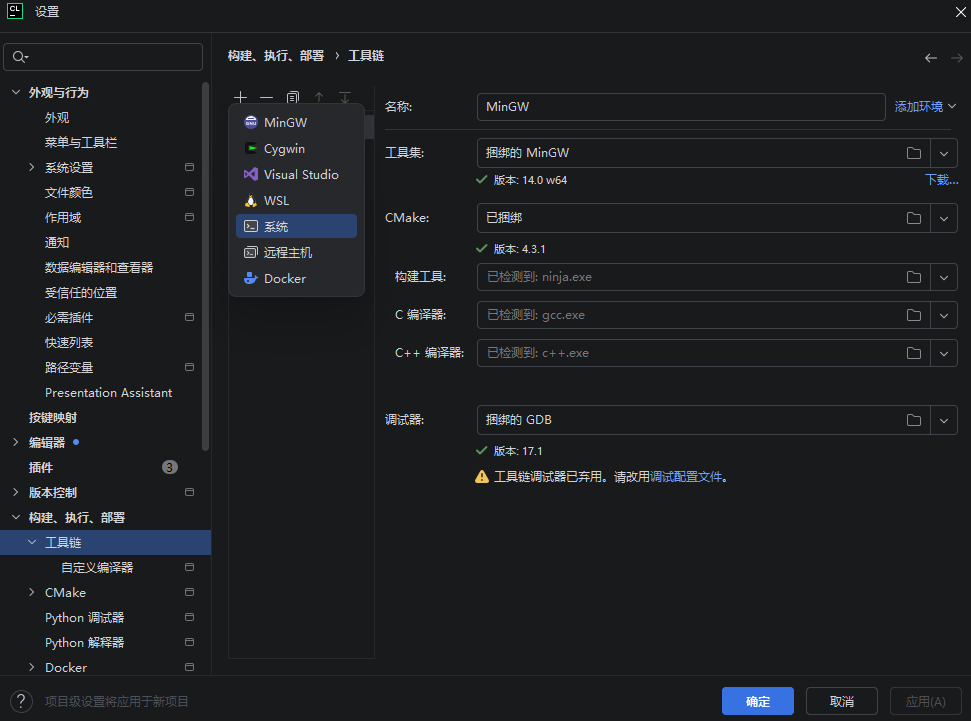The height and width of the screenshot is (721, 971).
Task: Click the add toolchain plus icon
Action: point(241,97)
